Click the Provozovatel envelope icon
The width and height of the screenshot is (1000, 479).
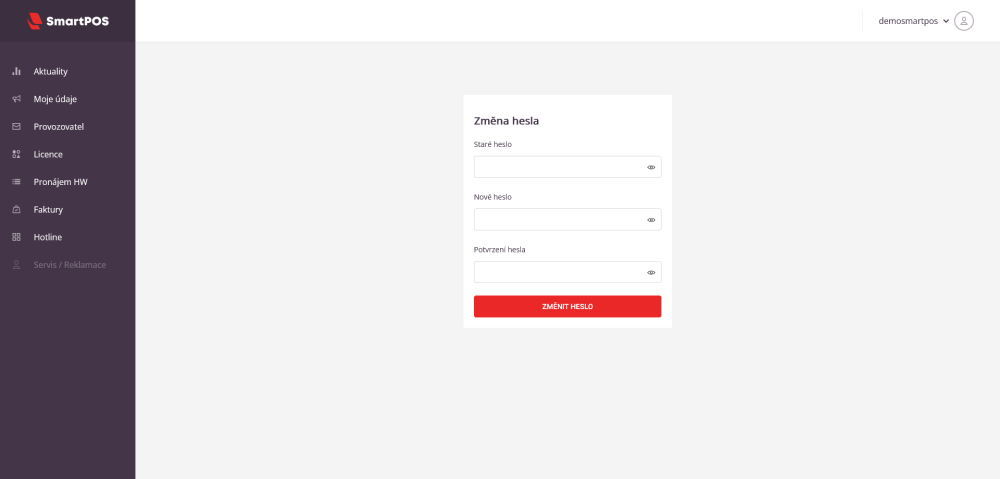point(16,127)
